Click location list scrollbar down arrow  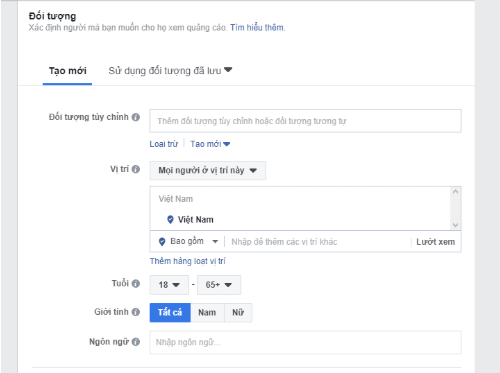click(456, 225)
